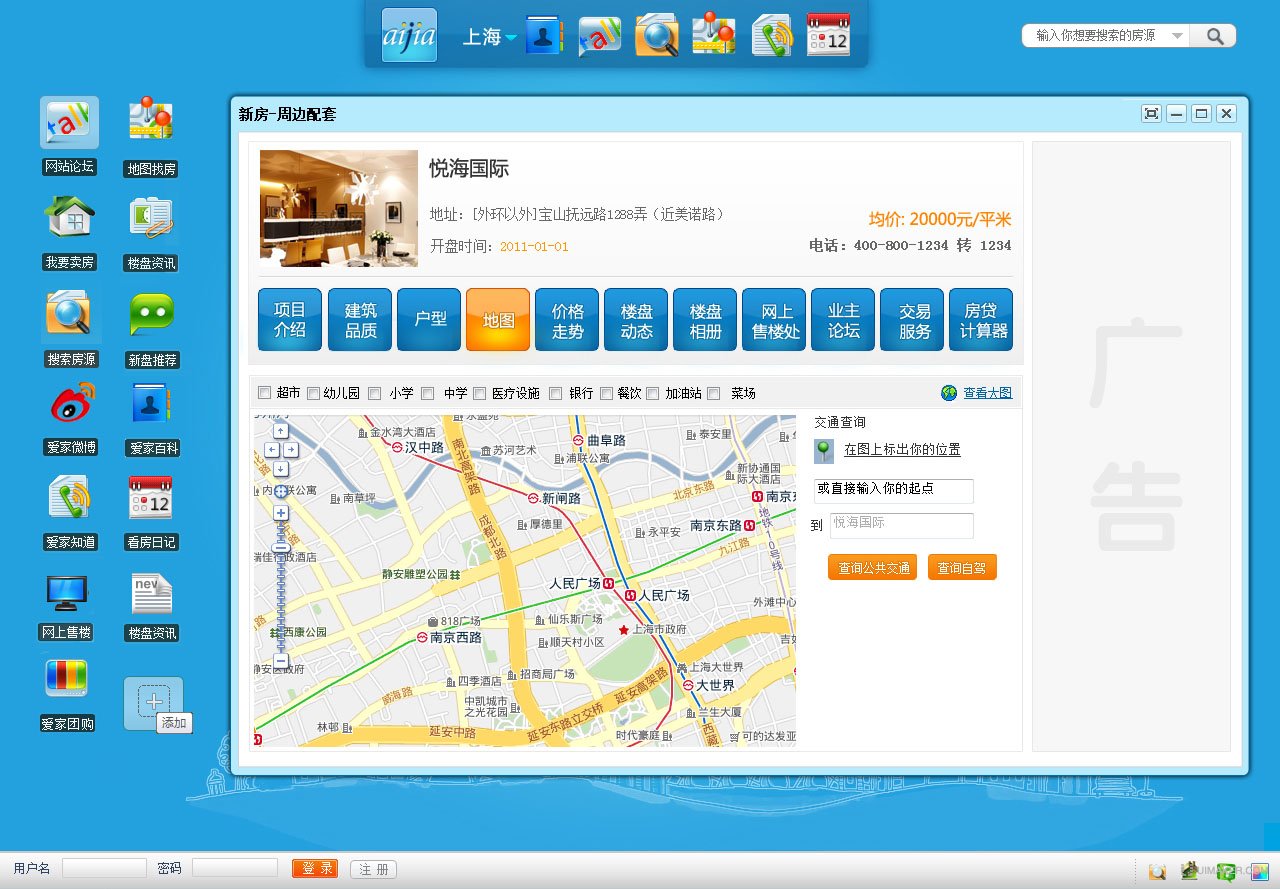
Task: Switch to 房贷计算器 tab
Action: [981, 320]
